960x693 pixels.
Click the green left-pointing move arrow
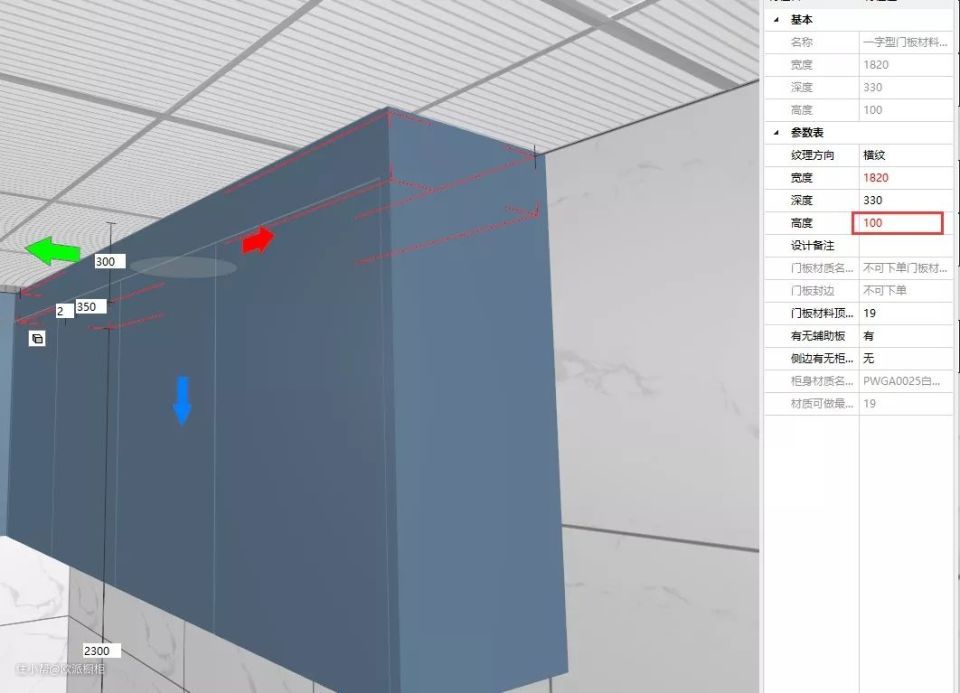tap(50, 251)
